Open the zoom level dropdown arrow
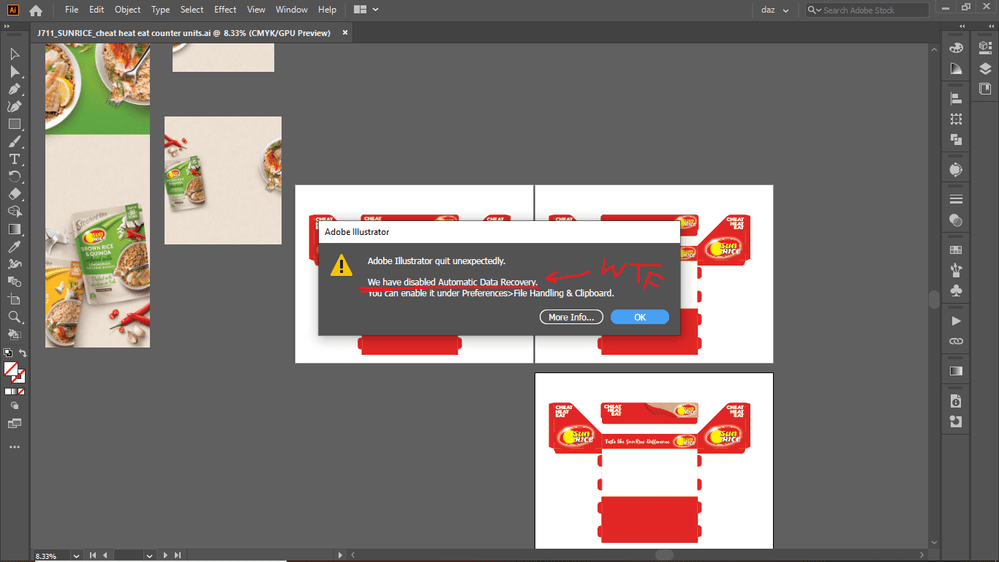Image resolution: width=999 pixels, height=562 pixels. click(76, 556)
